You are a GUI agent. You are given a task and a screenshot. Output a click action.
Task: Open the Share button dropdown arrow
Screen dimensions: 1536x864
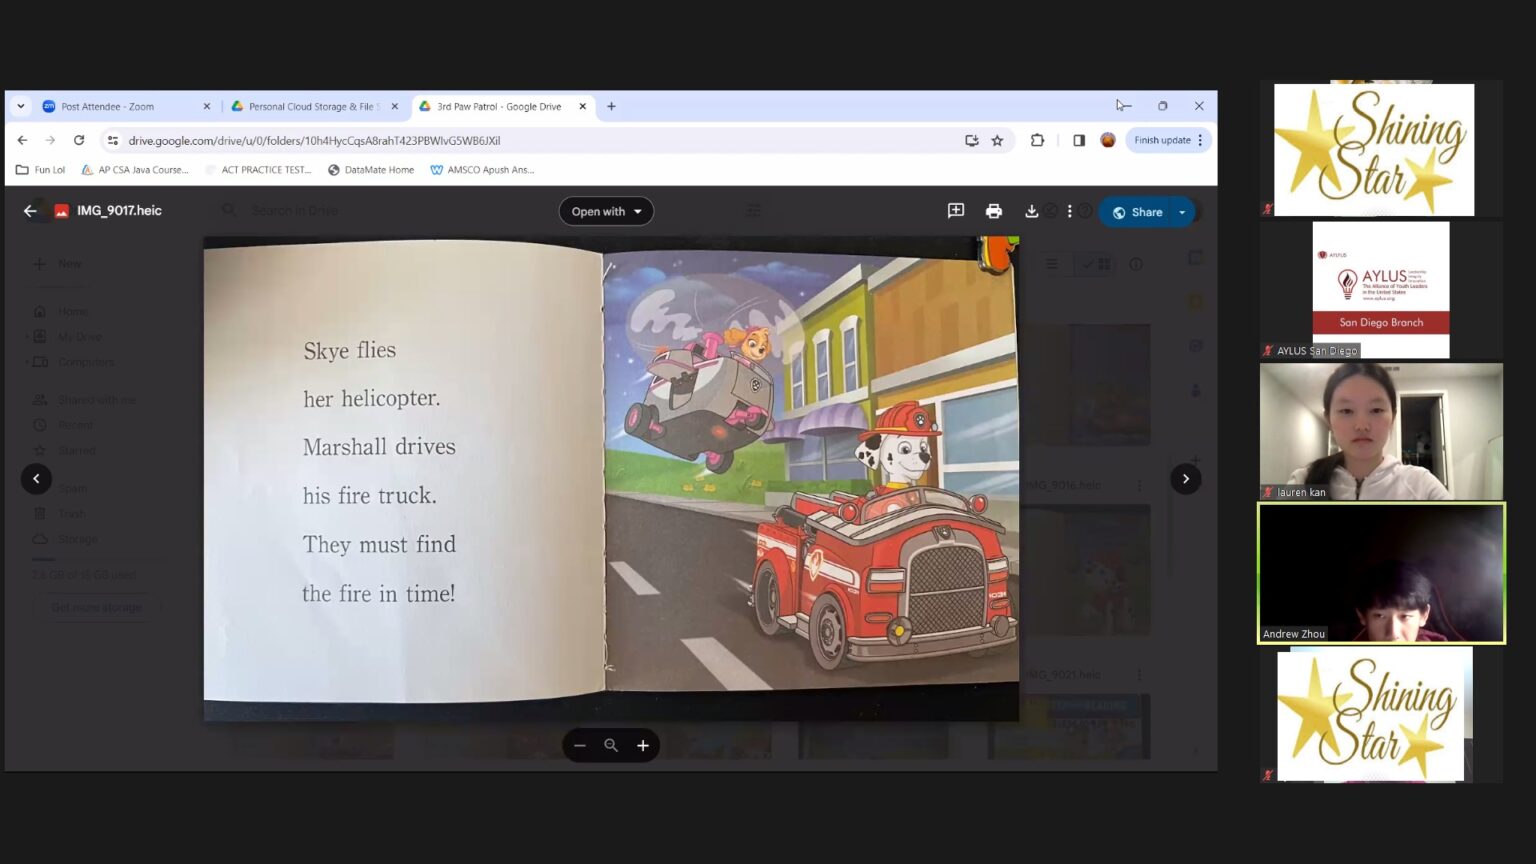pos(1182,212)
